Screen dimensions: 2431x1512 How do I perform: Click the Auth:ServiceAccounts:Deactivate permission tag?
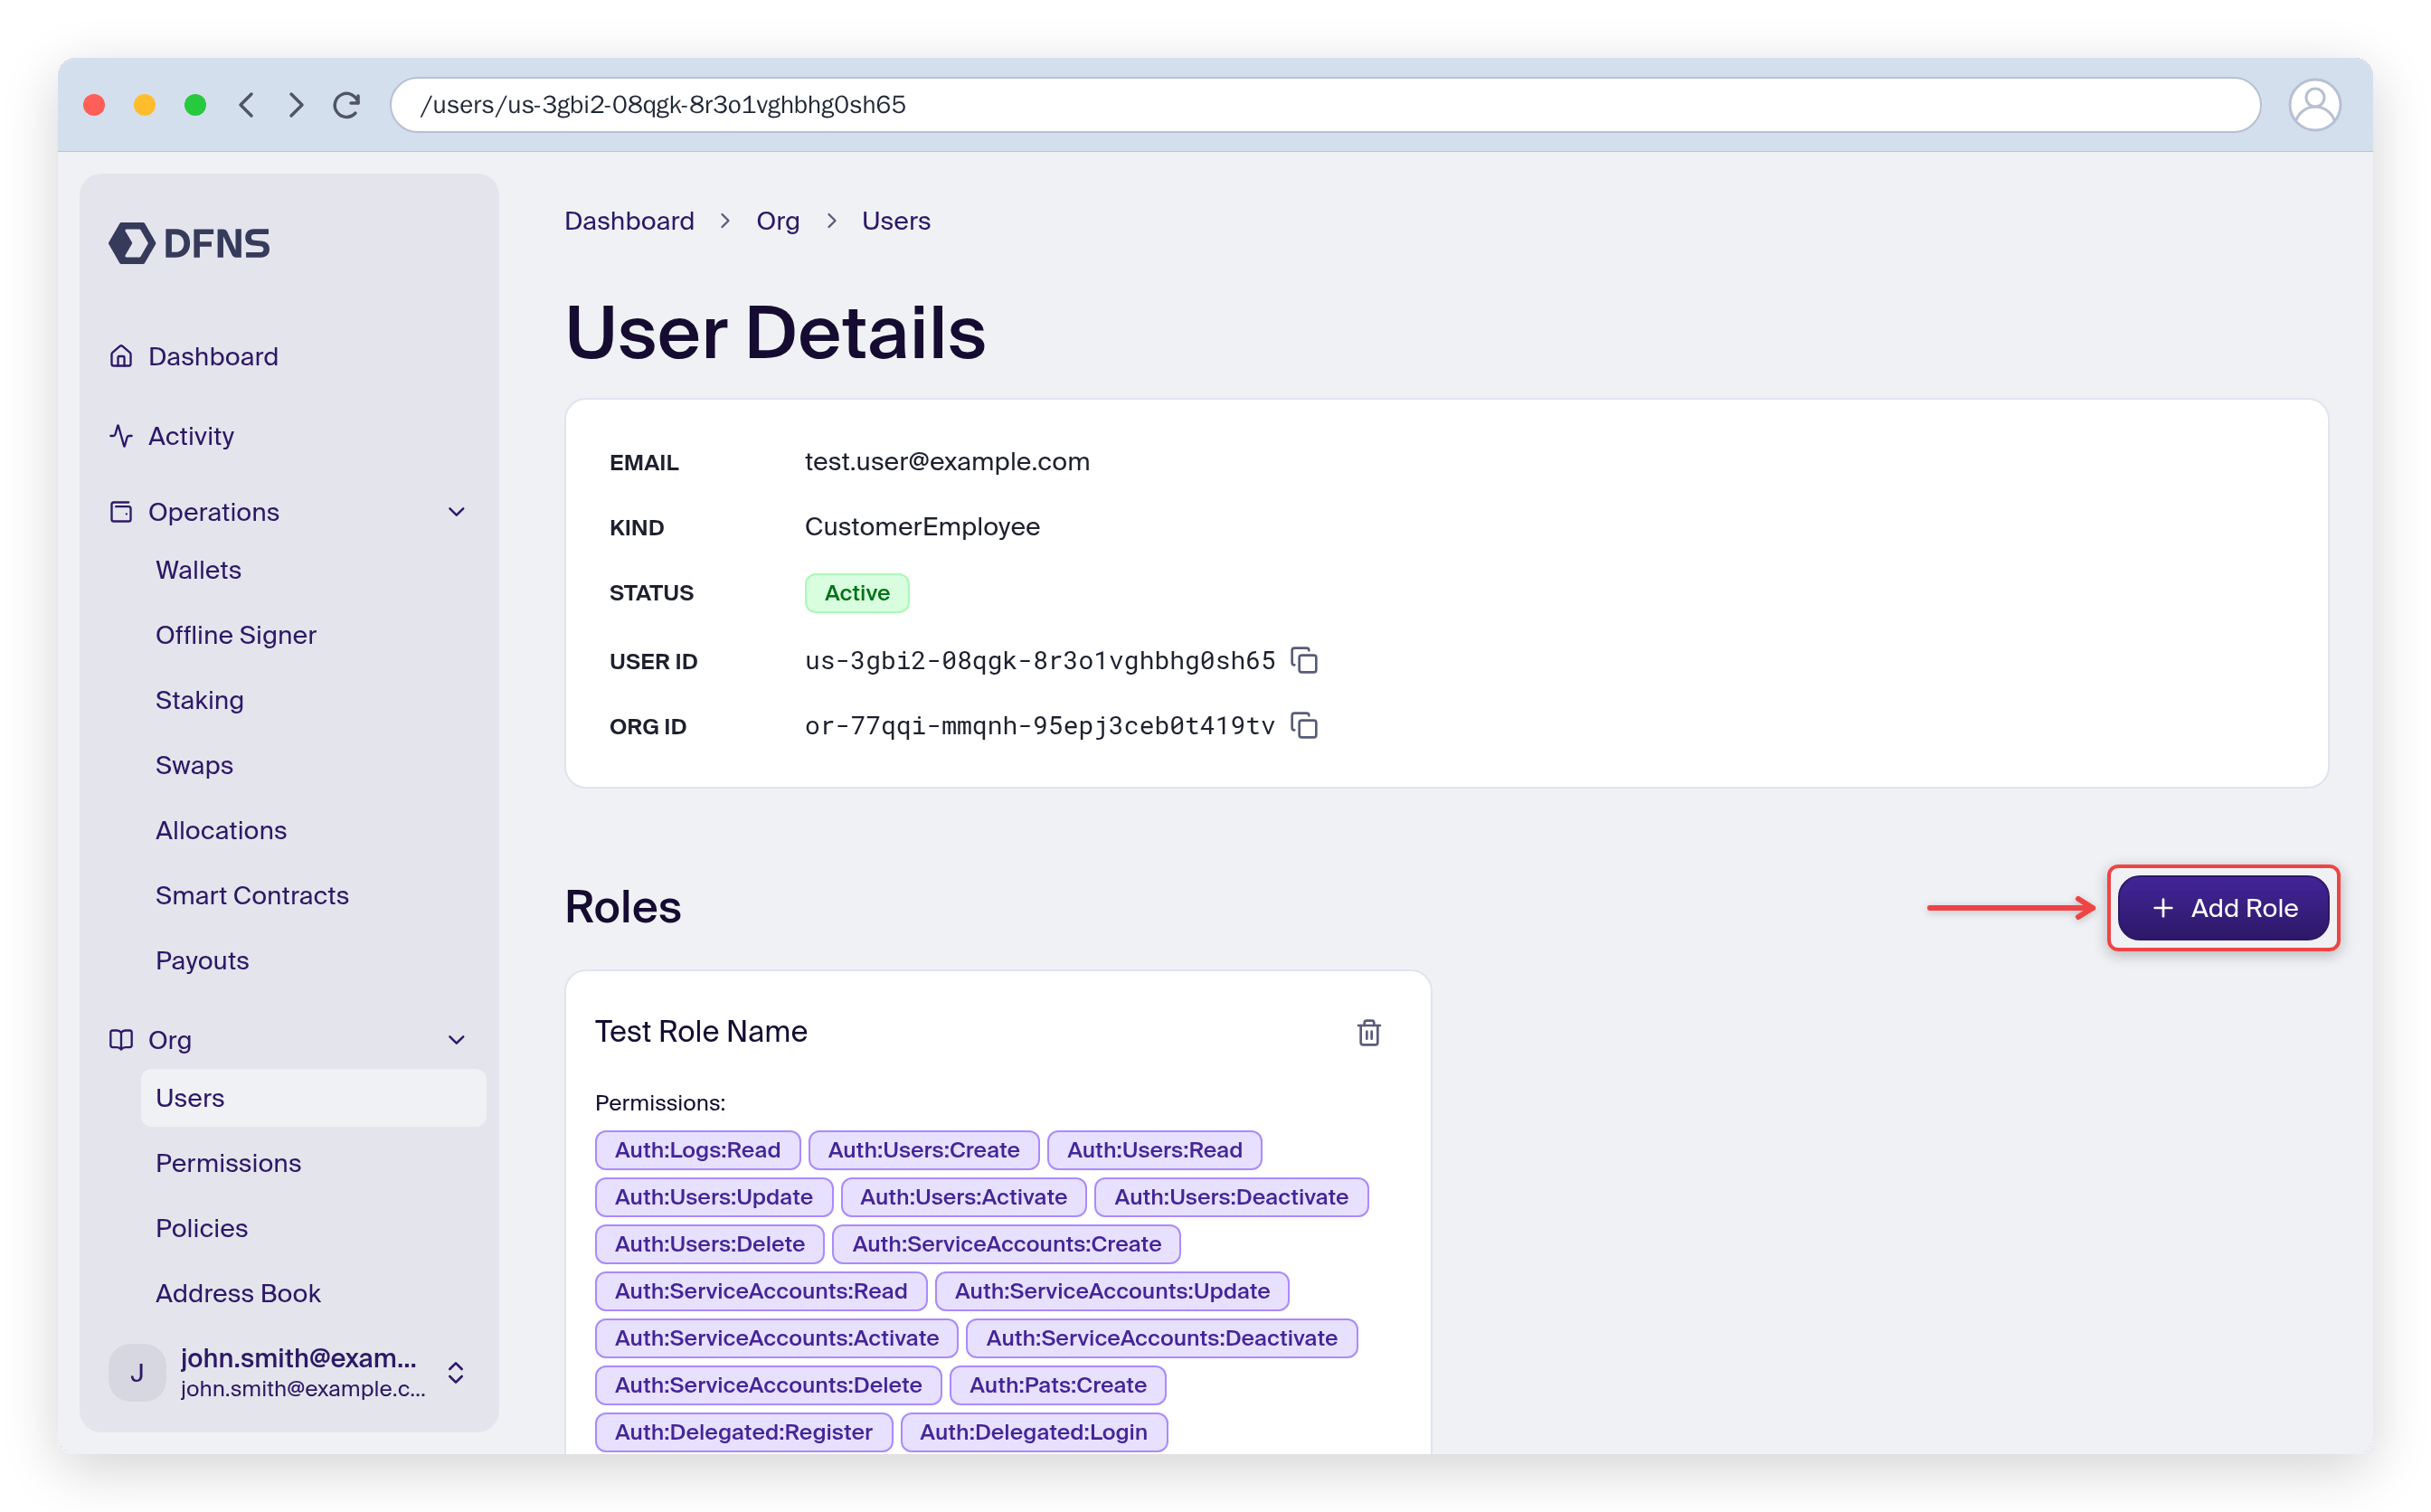click(x=1162, y=1338)
